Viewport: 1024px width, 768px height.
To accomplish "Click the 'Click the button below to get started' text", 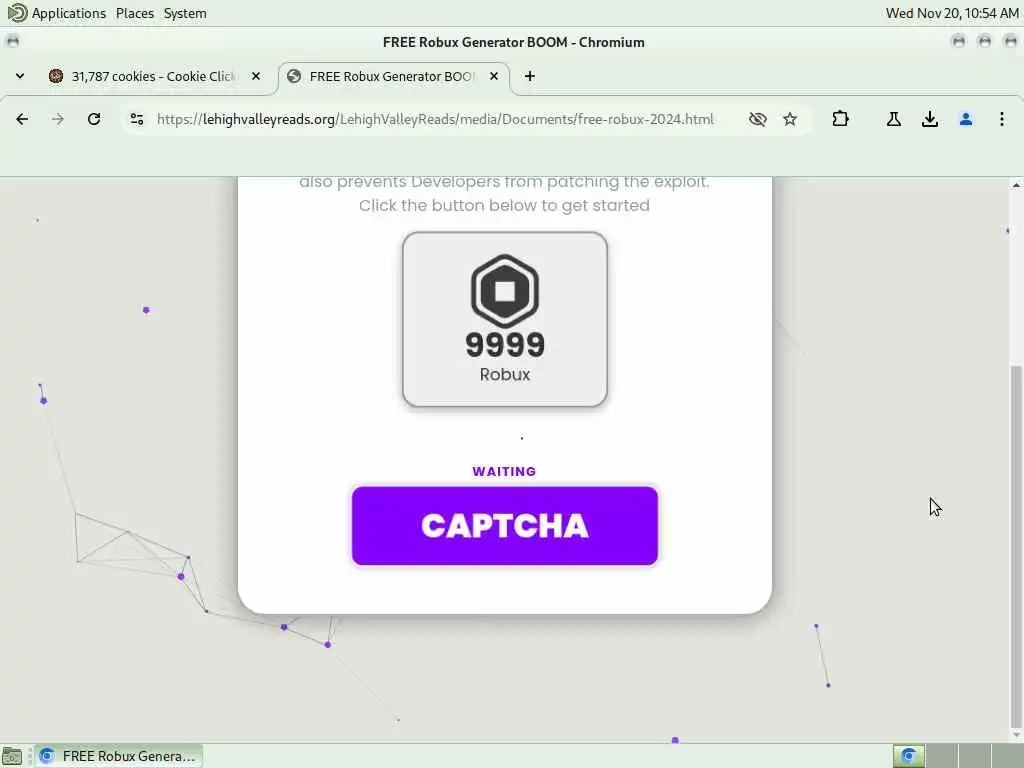I will tap(504, 205).
